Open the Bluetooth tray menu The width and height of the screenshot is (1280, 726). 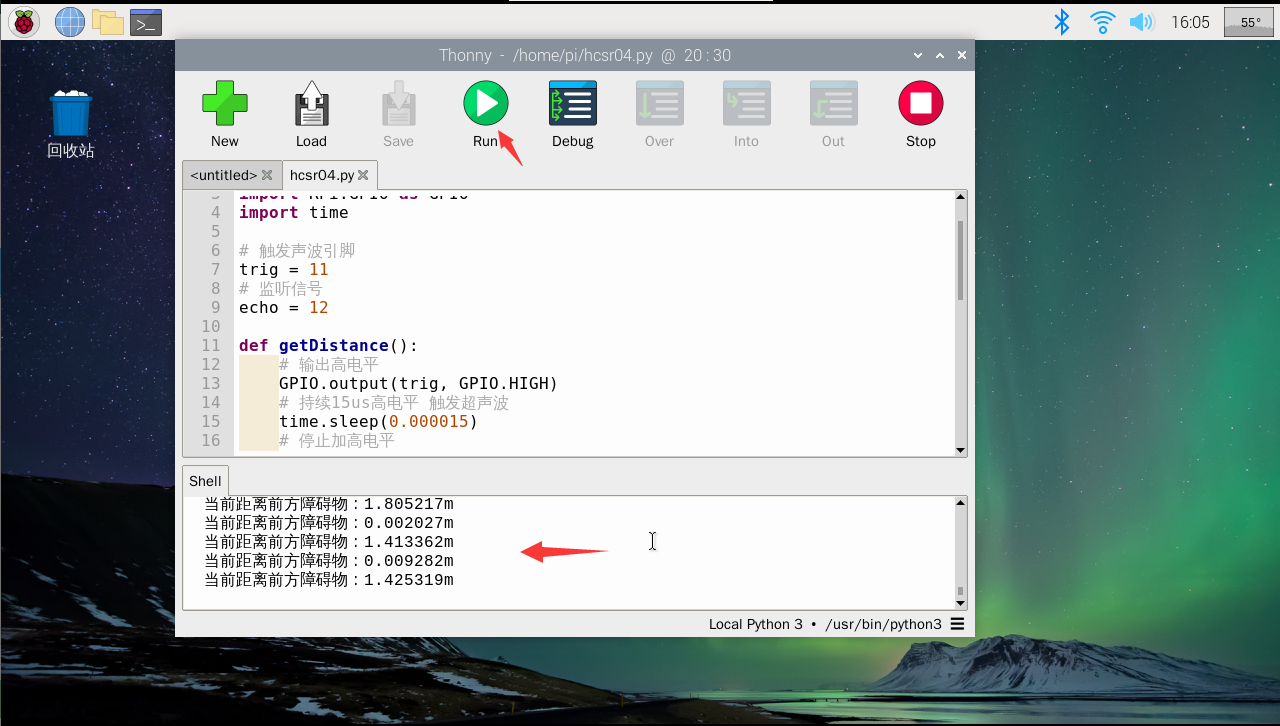click(x=1062, y=22)
